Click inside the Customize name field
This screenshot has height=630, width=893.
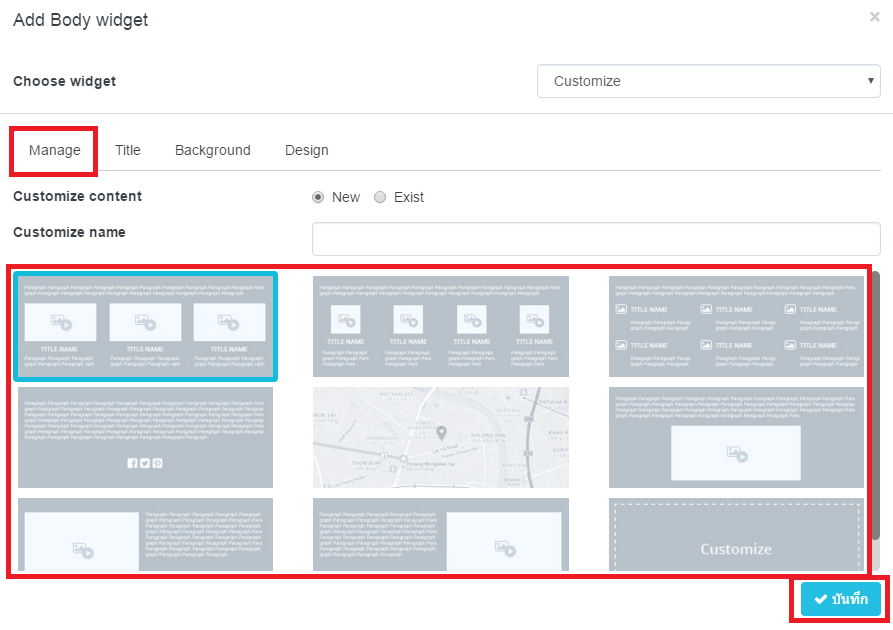tap(595, 239)
